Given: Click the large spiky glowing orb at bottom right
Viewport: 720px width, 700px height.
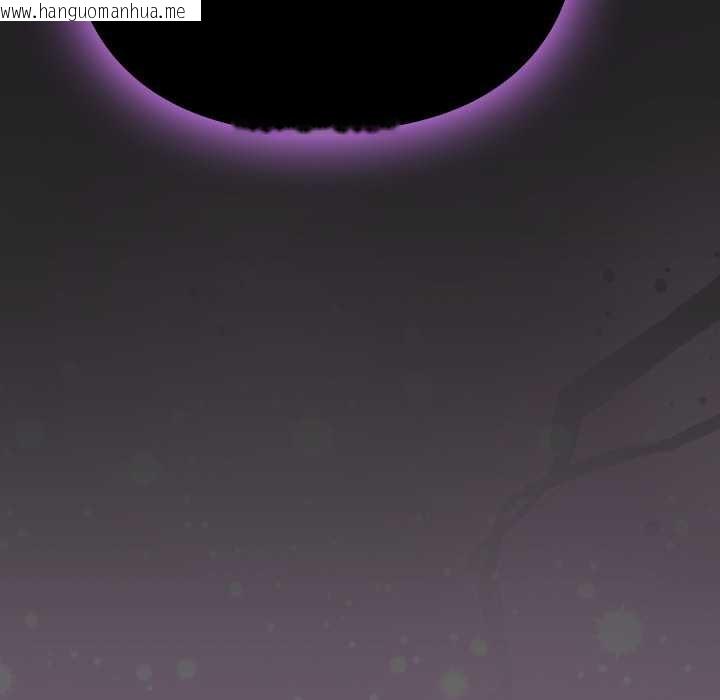Looking at the screenshot, I should (x=619, y=630).
